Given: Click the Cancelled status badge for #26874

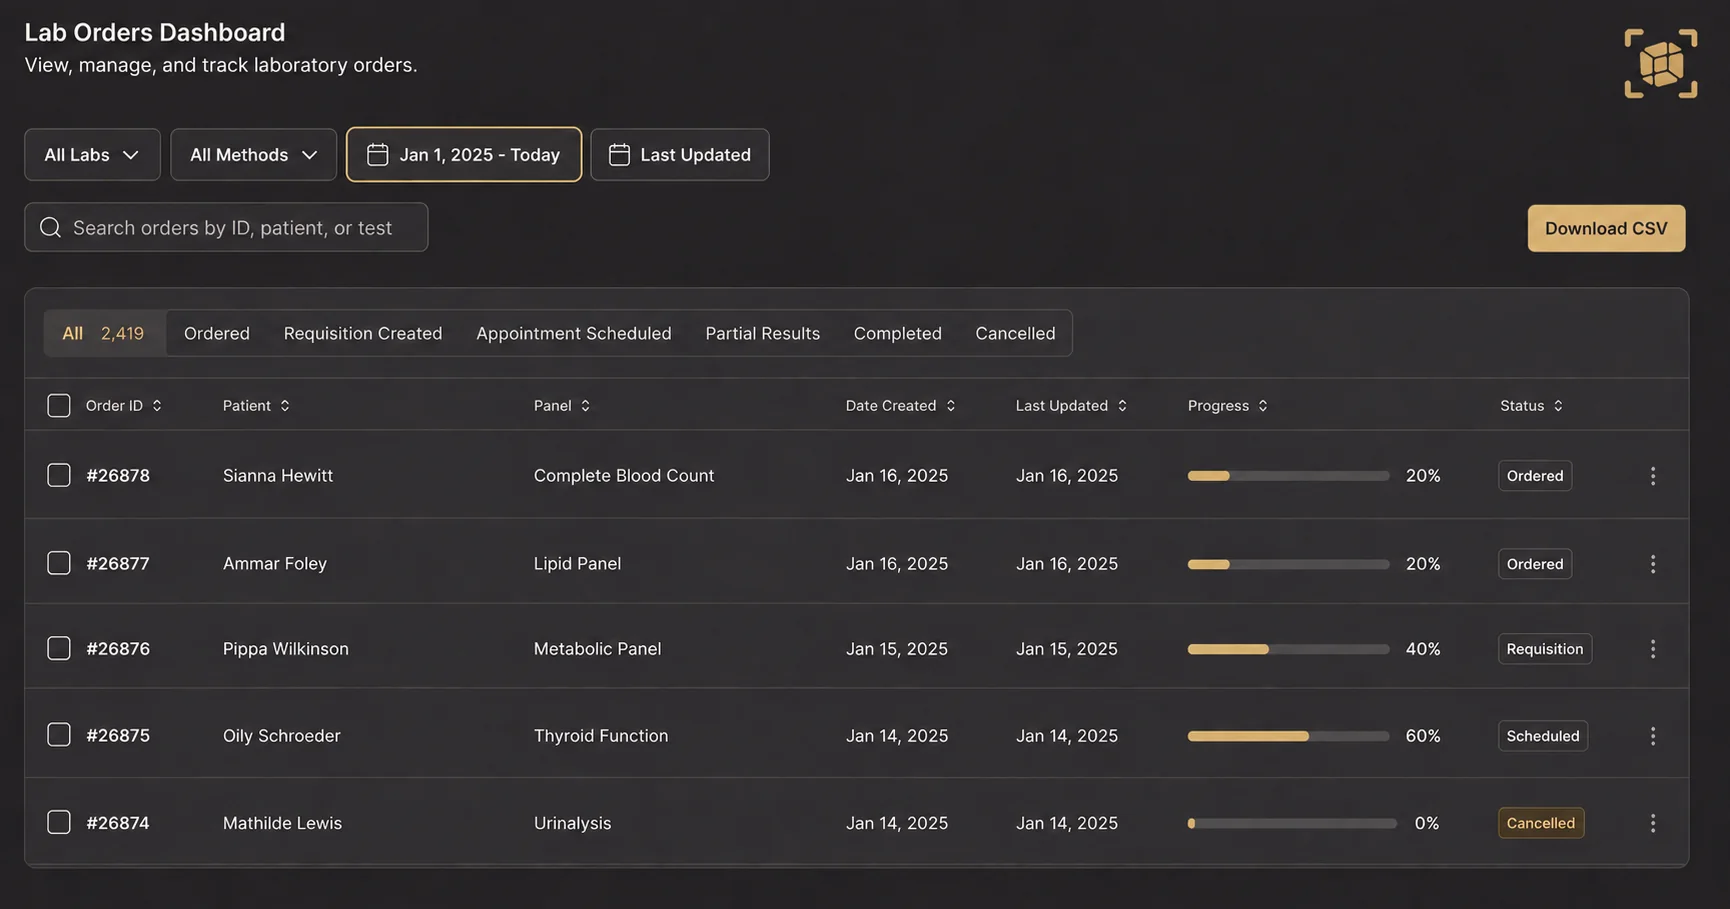Looking at the screenshot, I should click(1541, 823).
